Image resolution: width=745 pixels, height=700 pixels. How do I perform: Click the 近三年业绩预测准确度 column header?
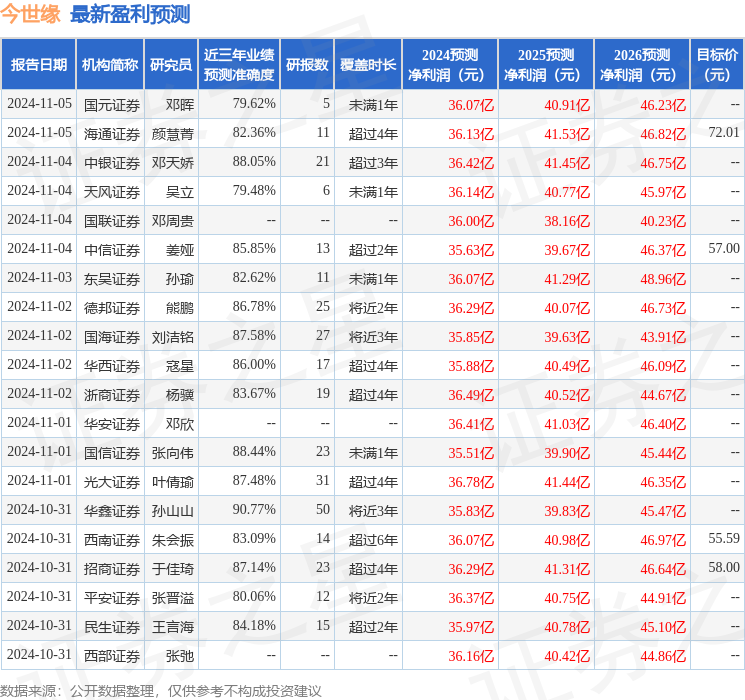coord(239,65)
